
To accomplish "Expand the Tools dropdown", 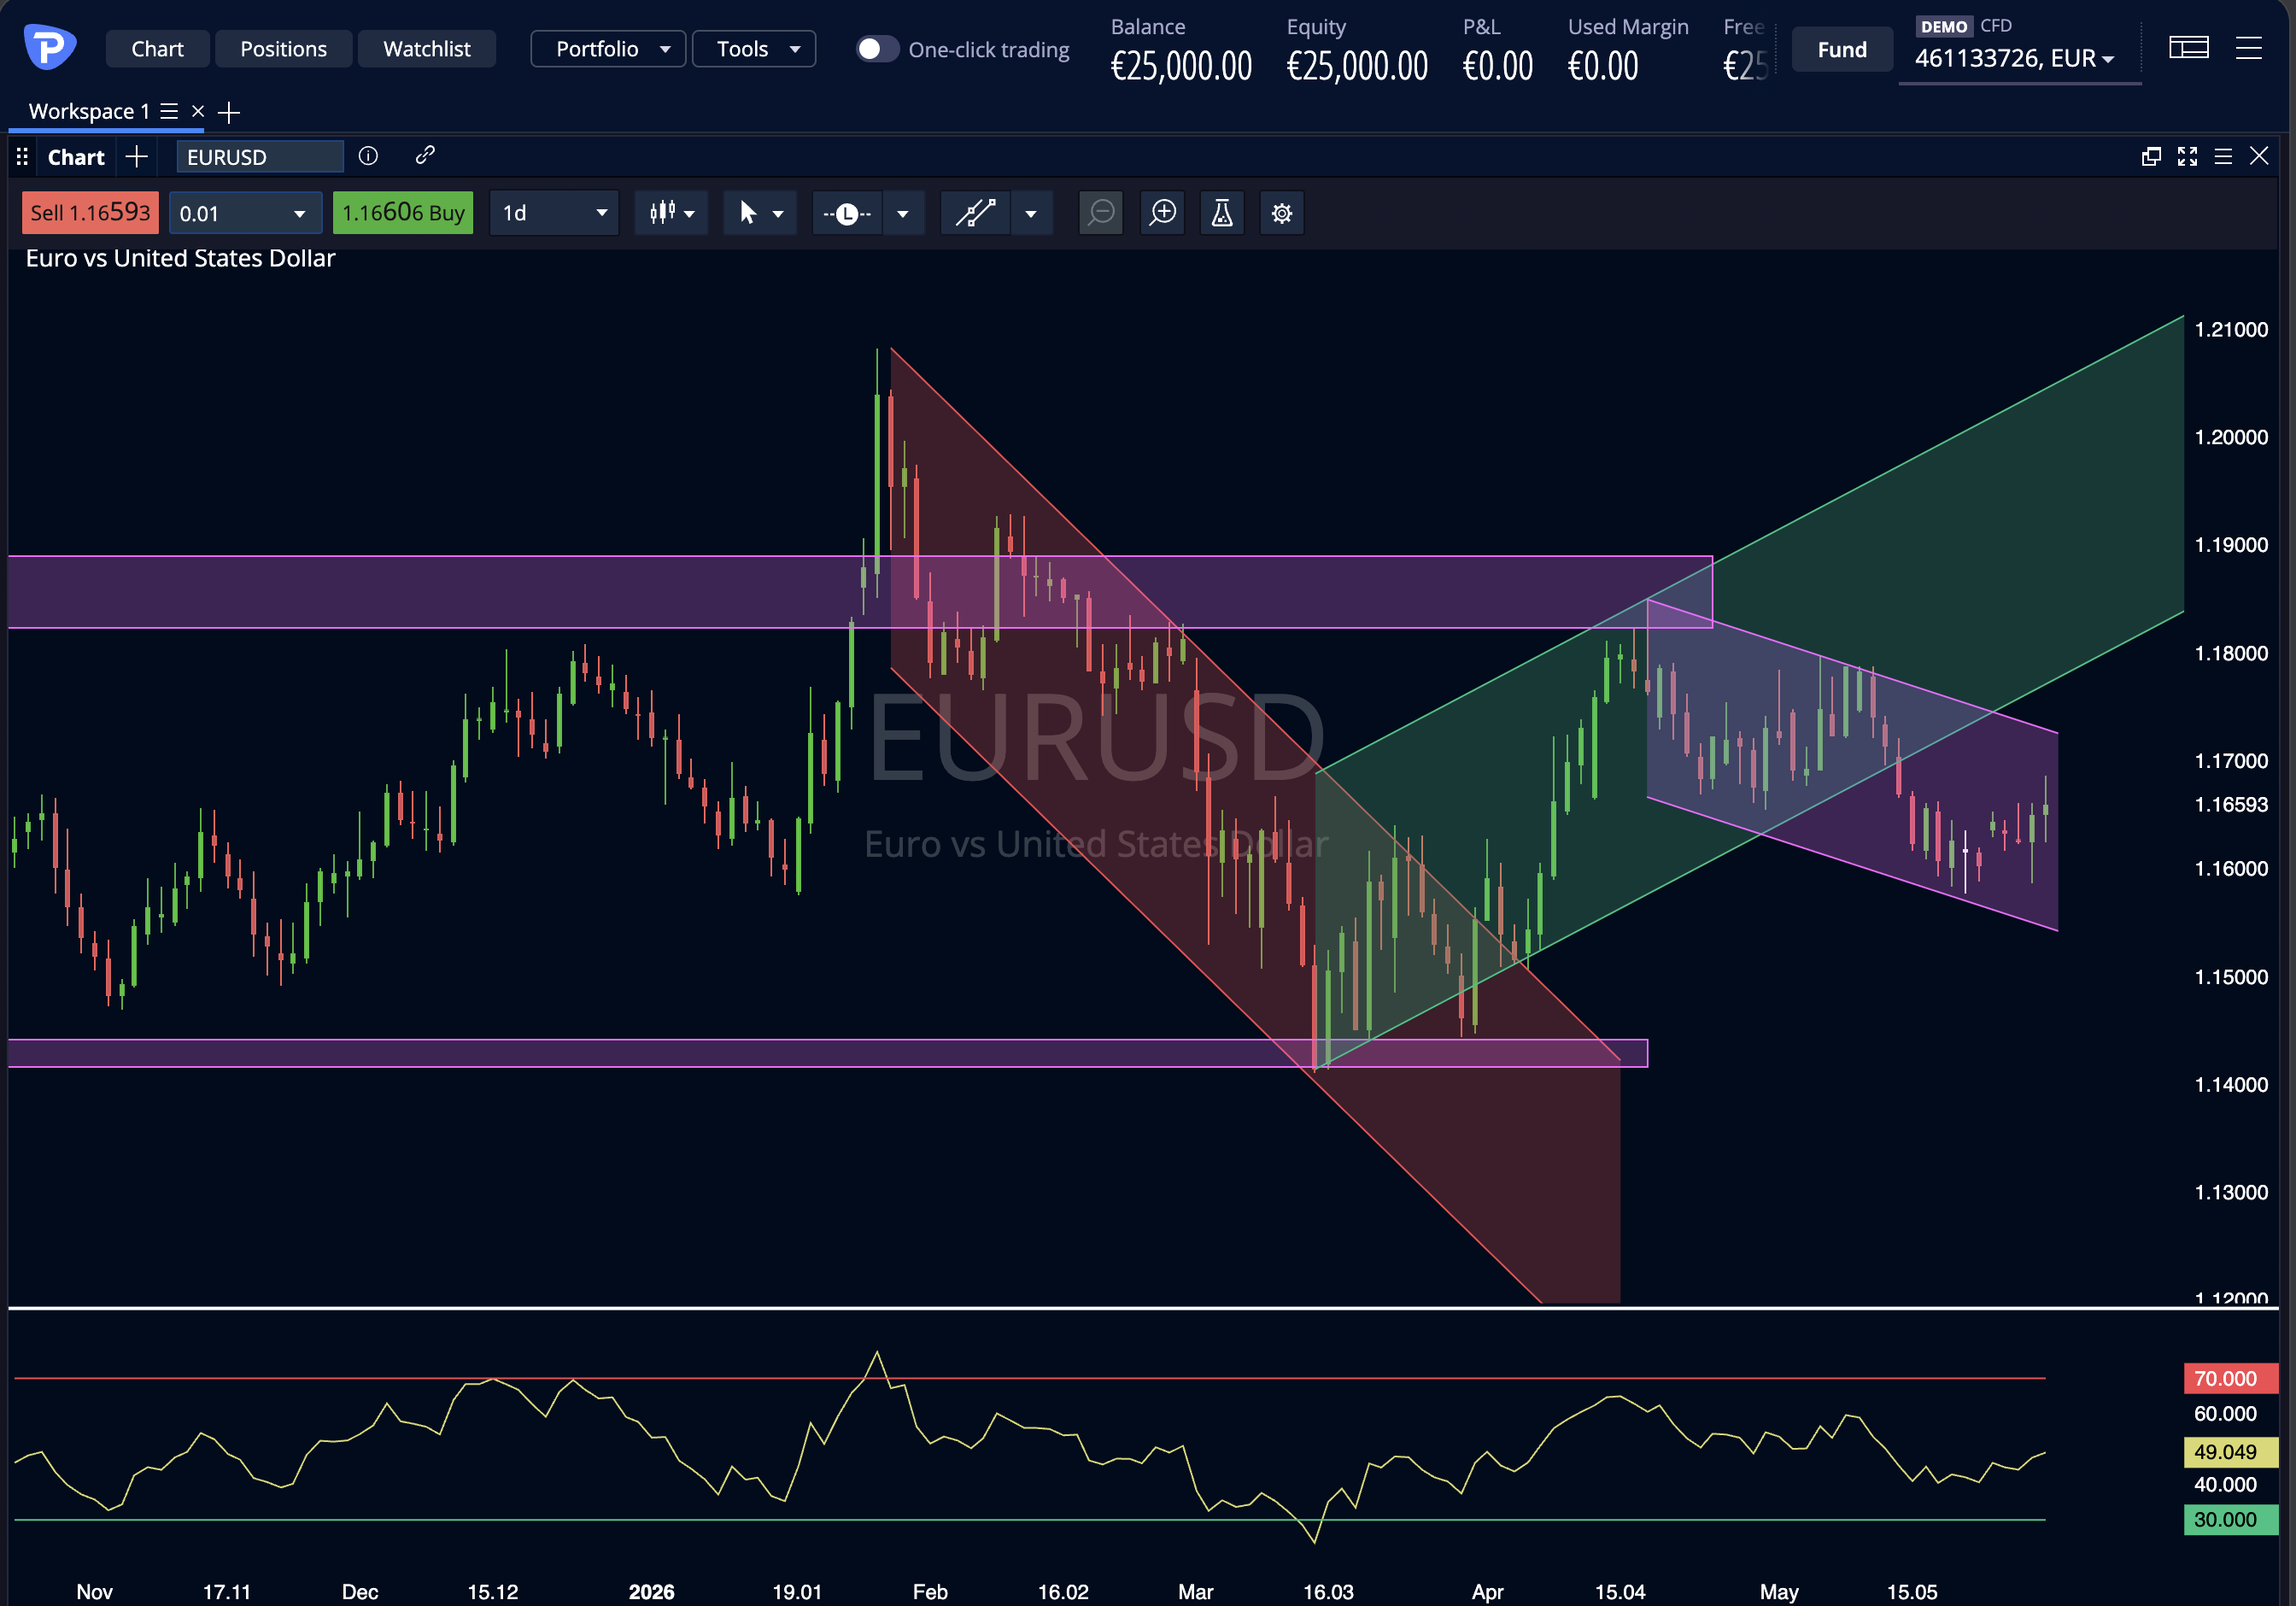I will 754,49.
